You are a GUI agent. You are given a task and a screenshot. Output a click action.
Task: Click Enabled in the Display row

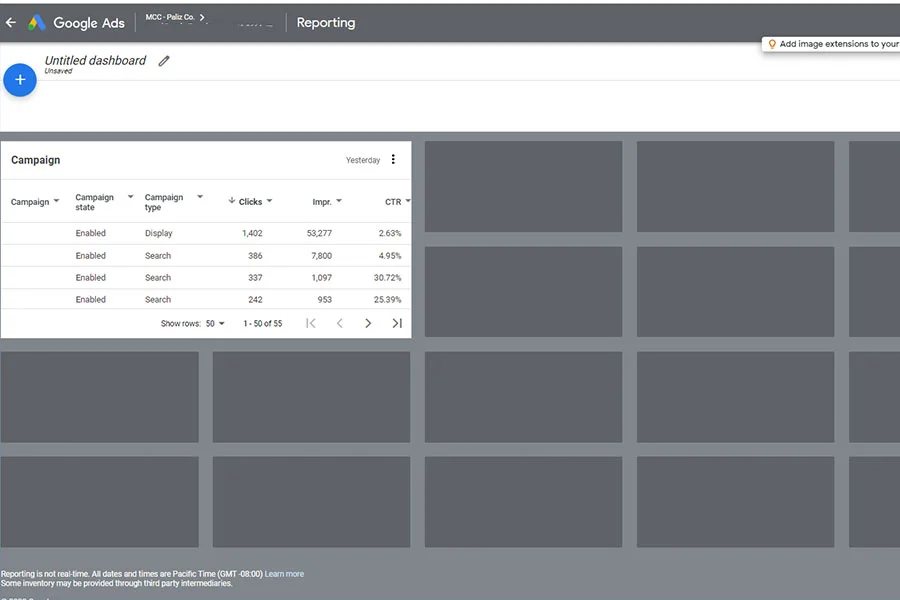click(x=91, y=233)
